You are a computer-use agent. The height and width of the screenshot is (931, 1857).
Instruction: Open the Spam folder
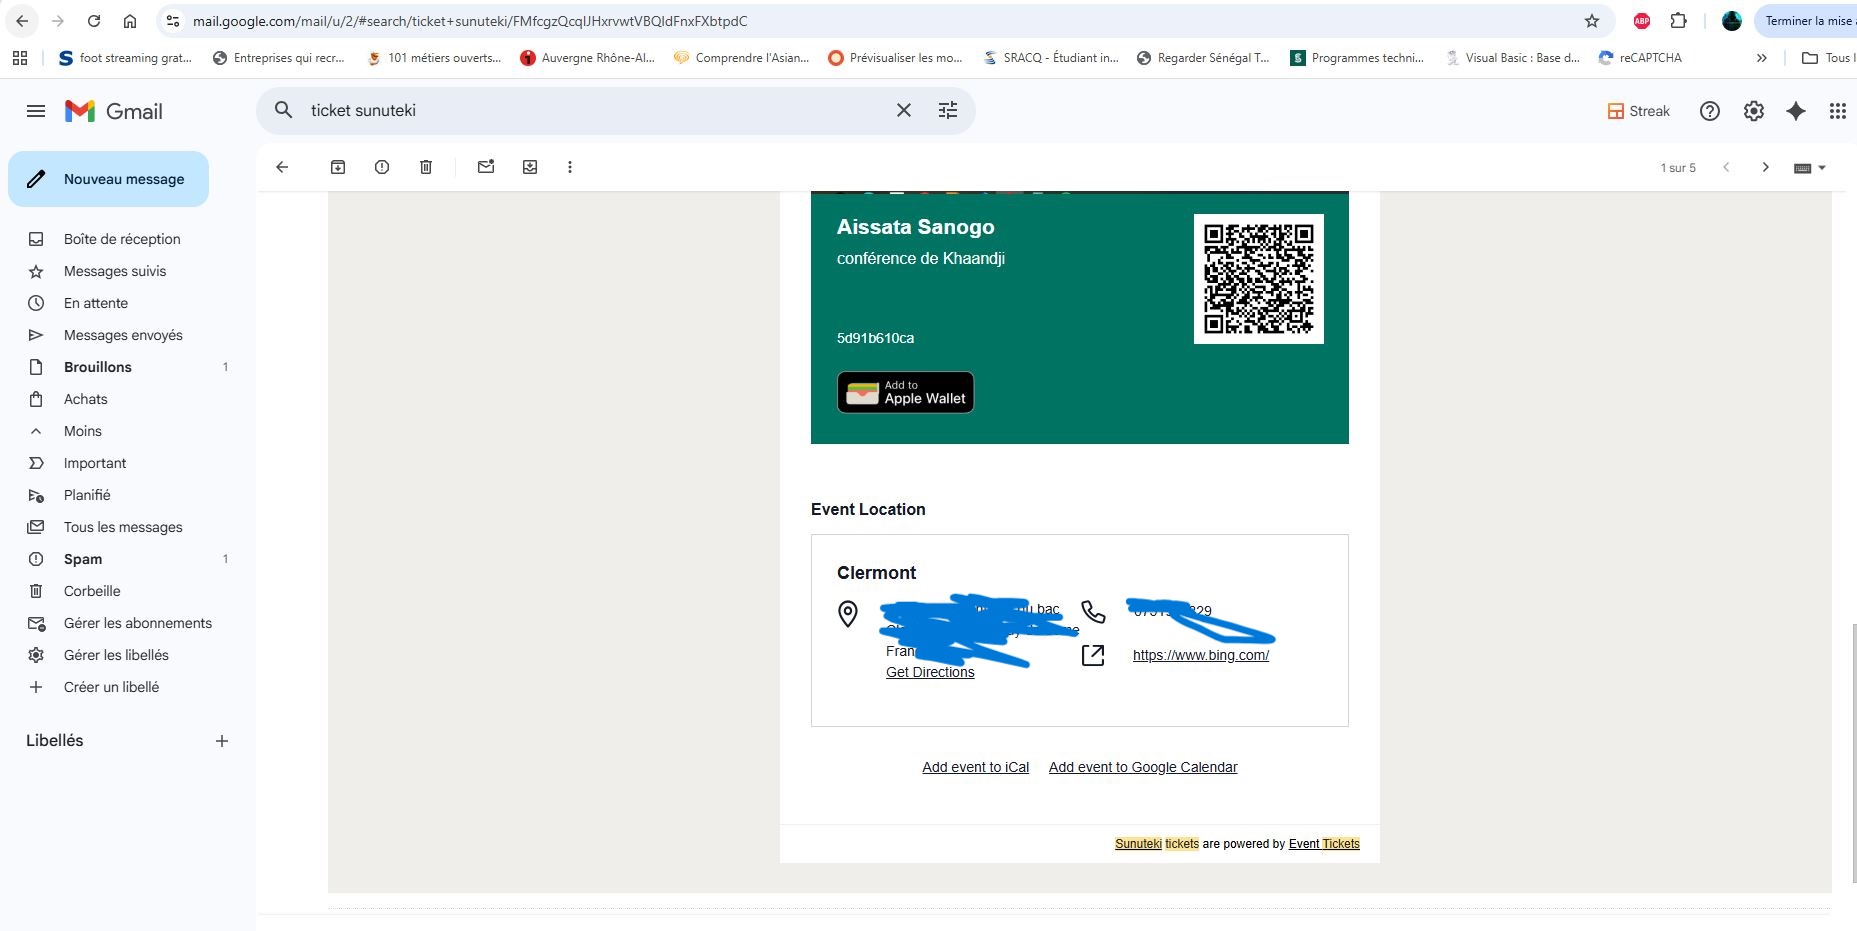[x=83, y=559]
